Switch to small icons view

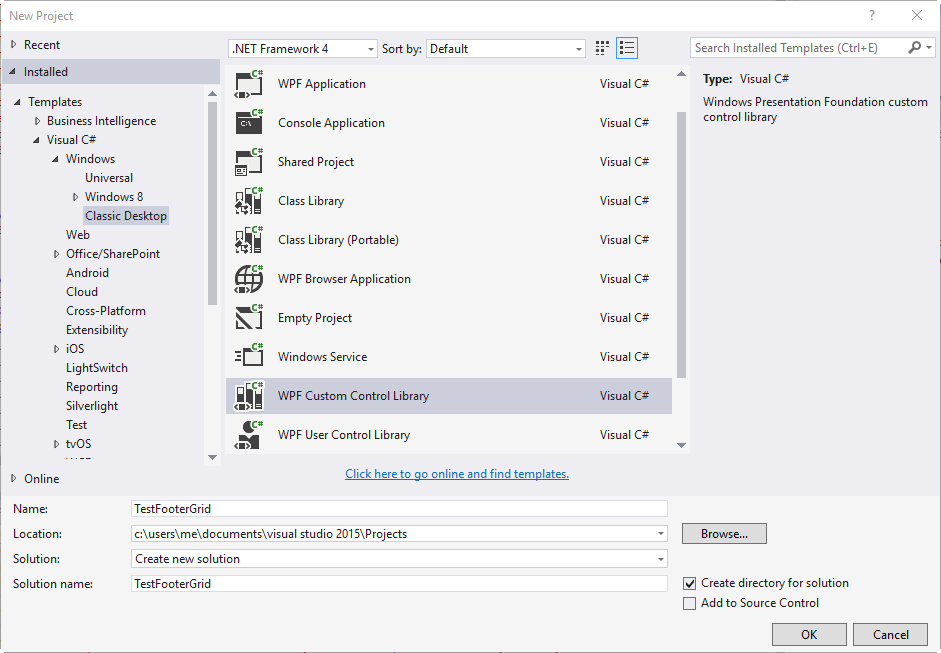point(601,47)
